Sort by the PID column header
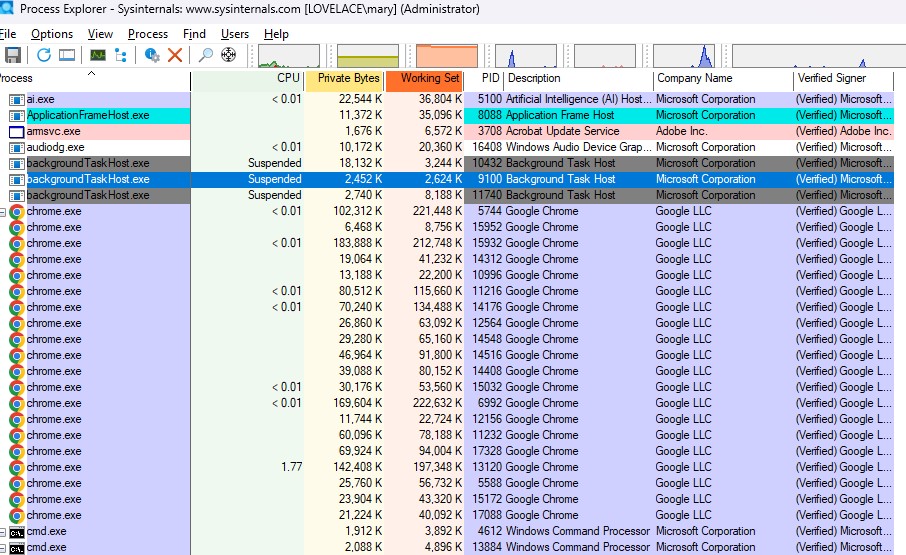 coord(484,79)
